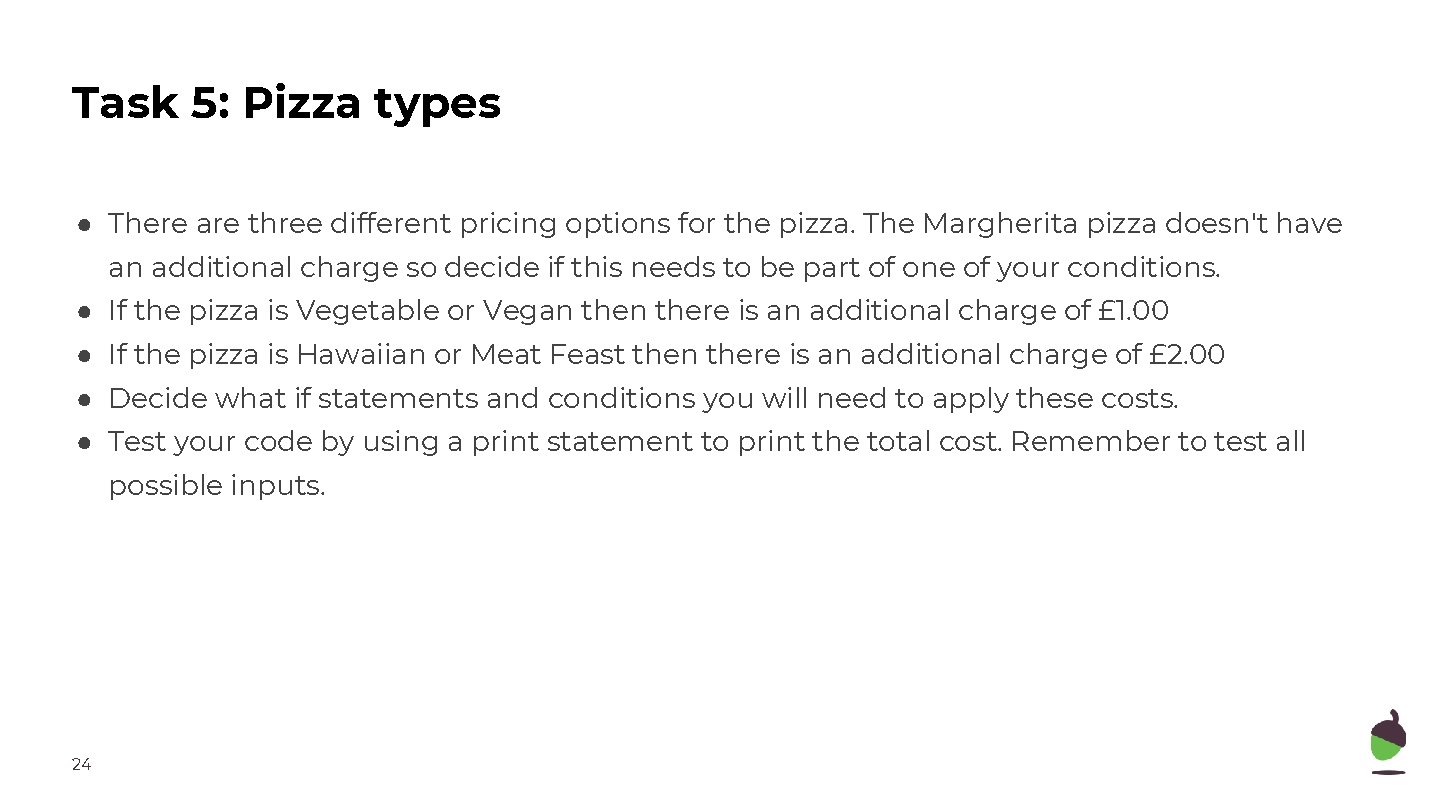
Task: Click the £2.00 price text
Action: tap(1186, 355)
